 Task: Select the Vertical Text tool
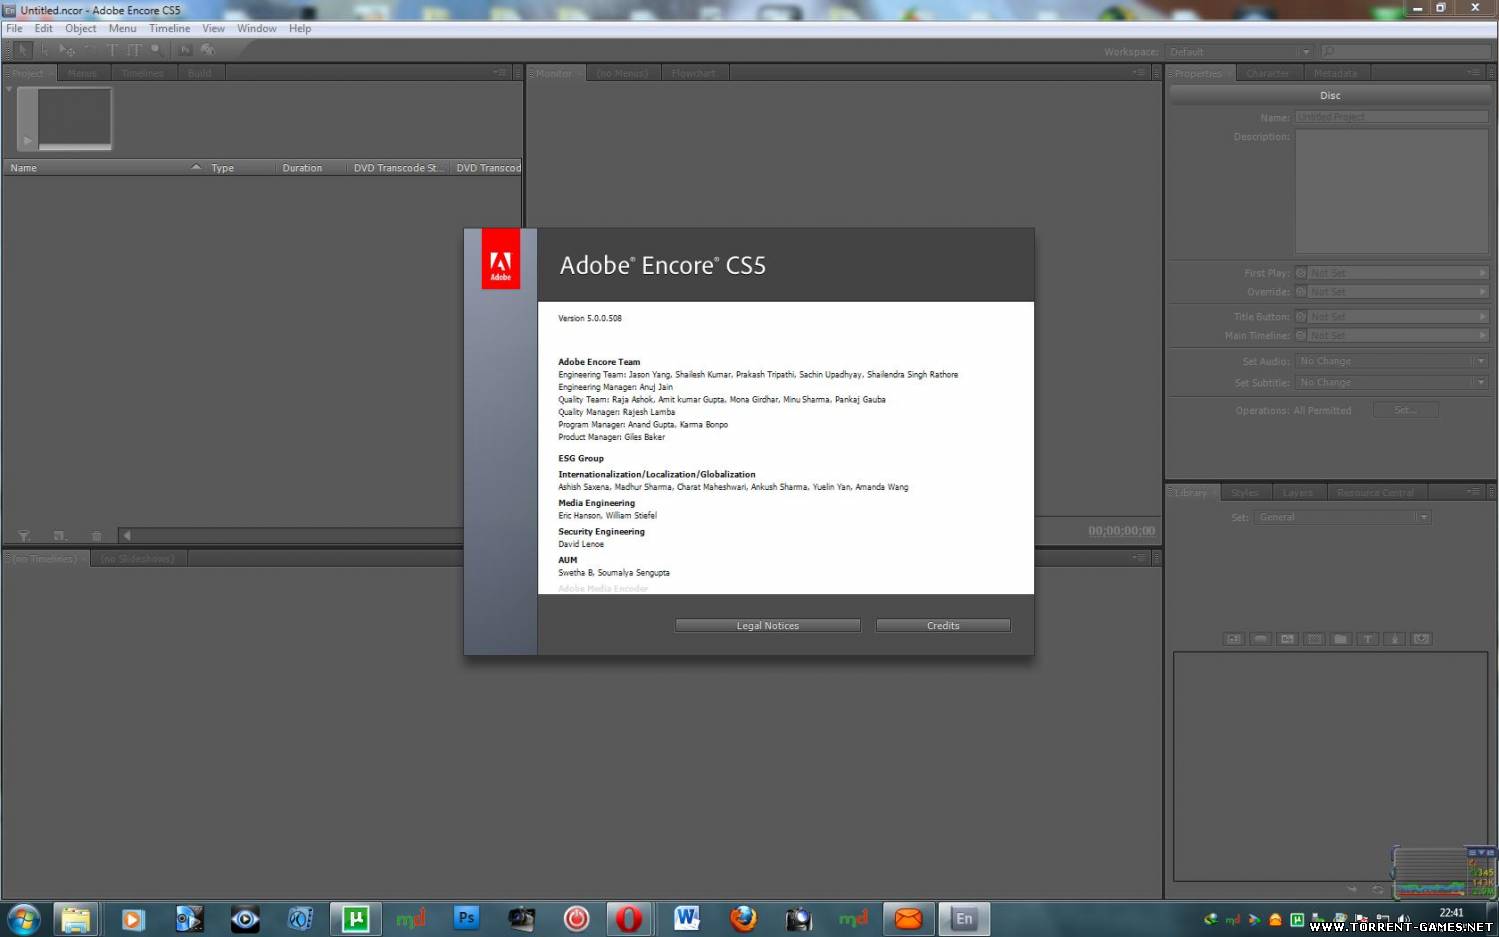[134, 50]
